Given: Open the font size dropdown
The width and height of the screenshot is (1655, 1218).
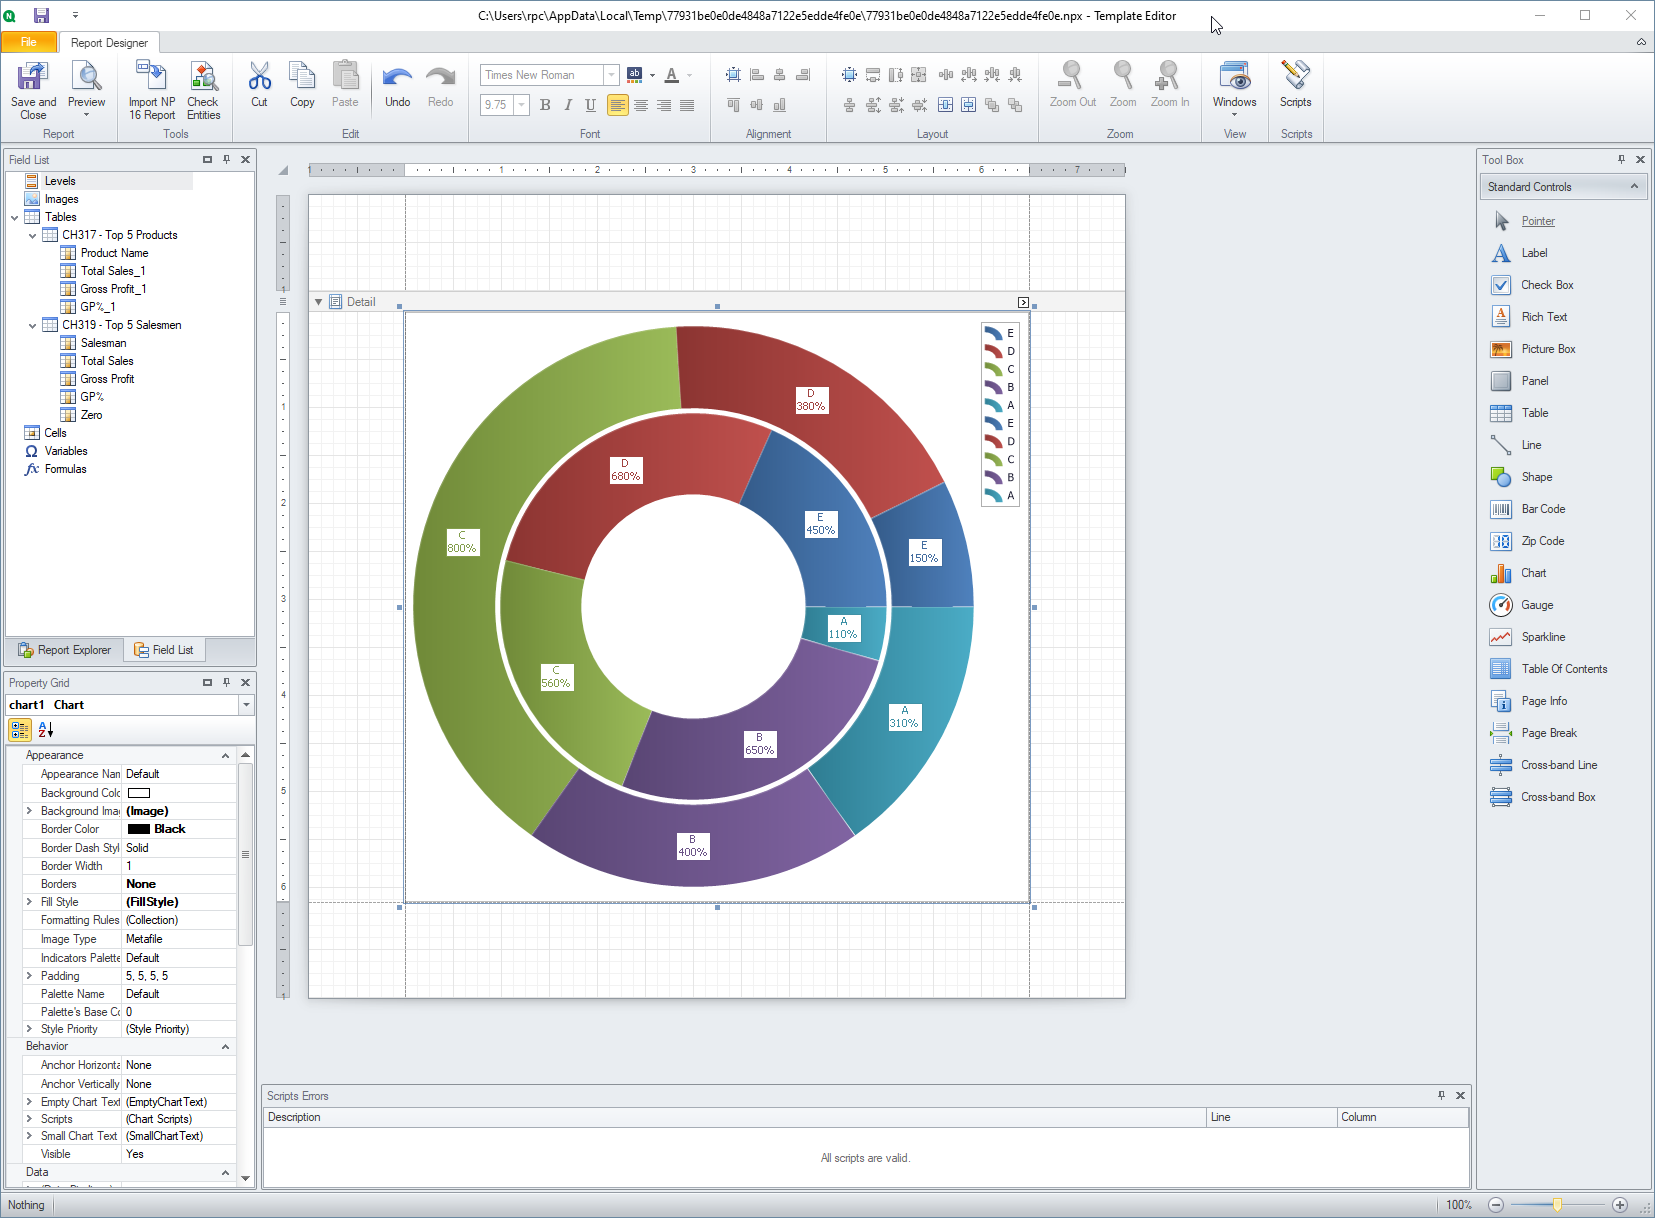Looking at the screenshot, I should tap(521, 105).
